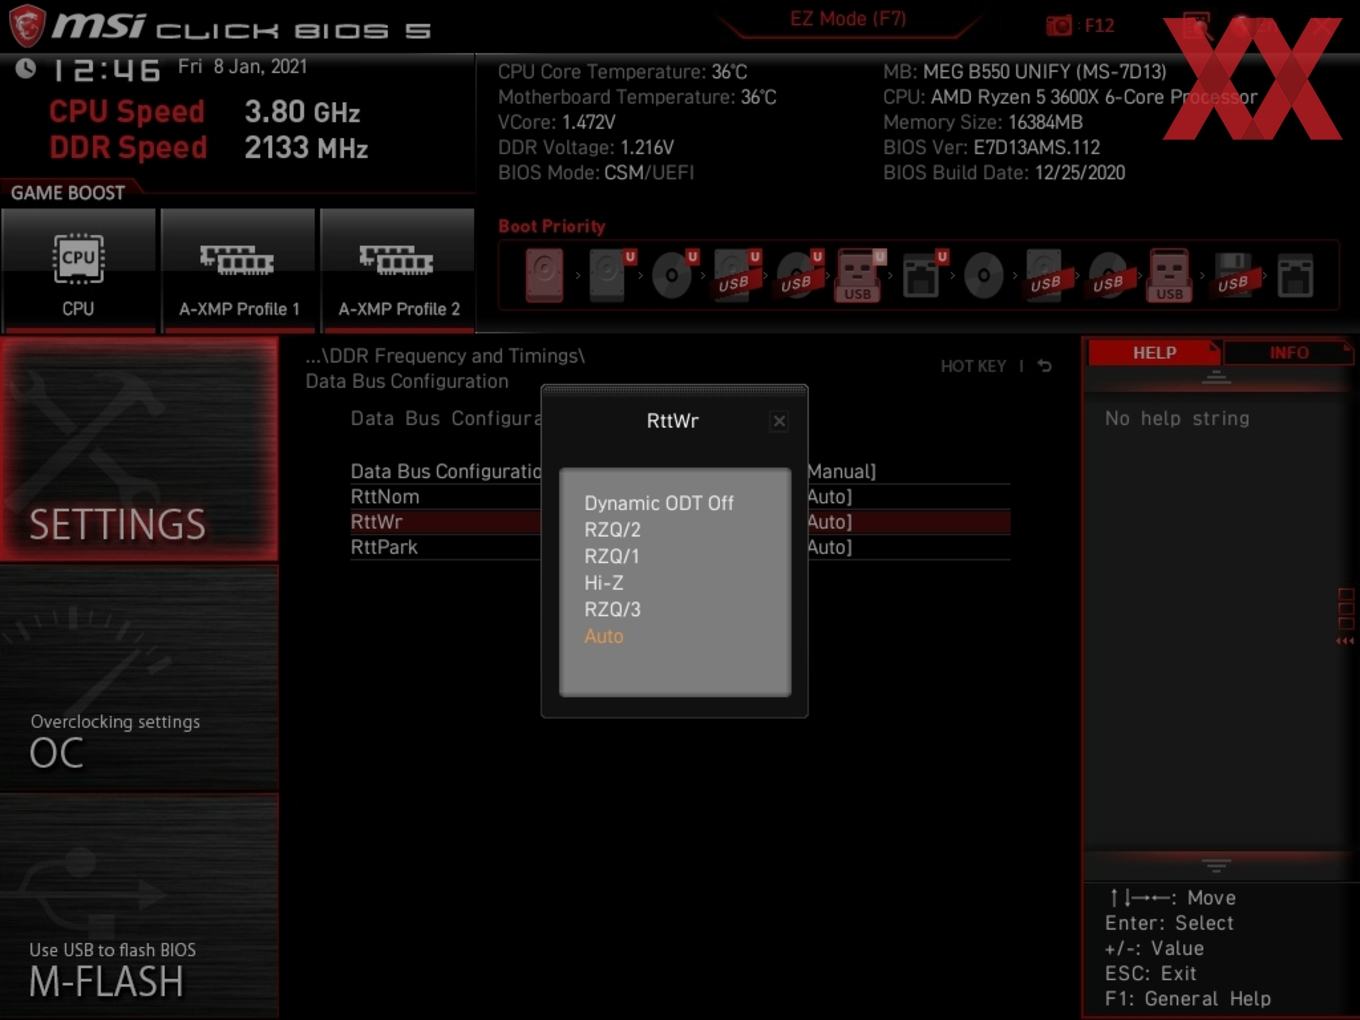Viewport: 1360px width, 1020px height.
Task: Select the UEFI hard disk boot device icon
Action: point(610,275)
